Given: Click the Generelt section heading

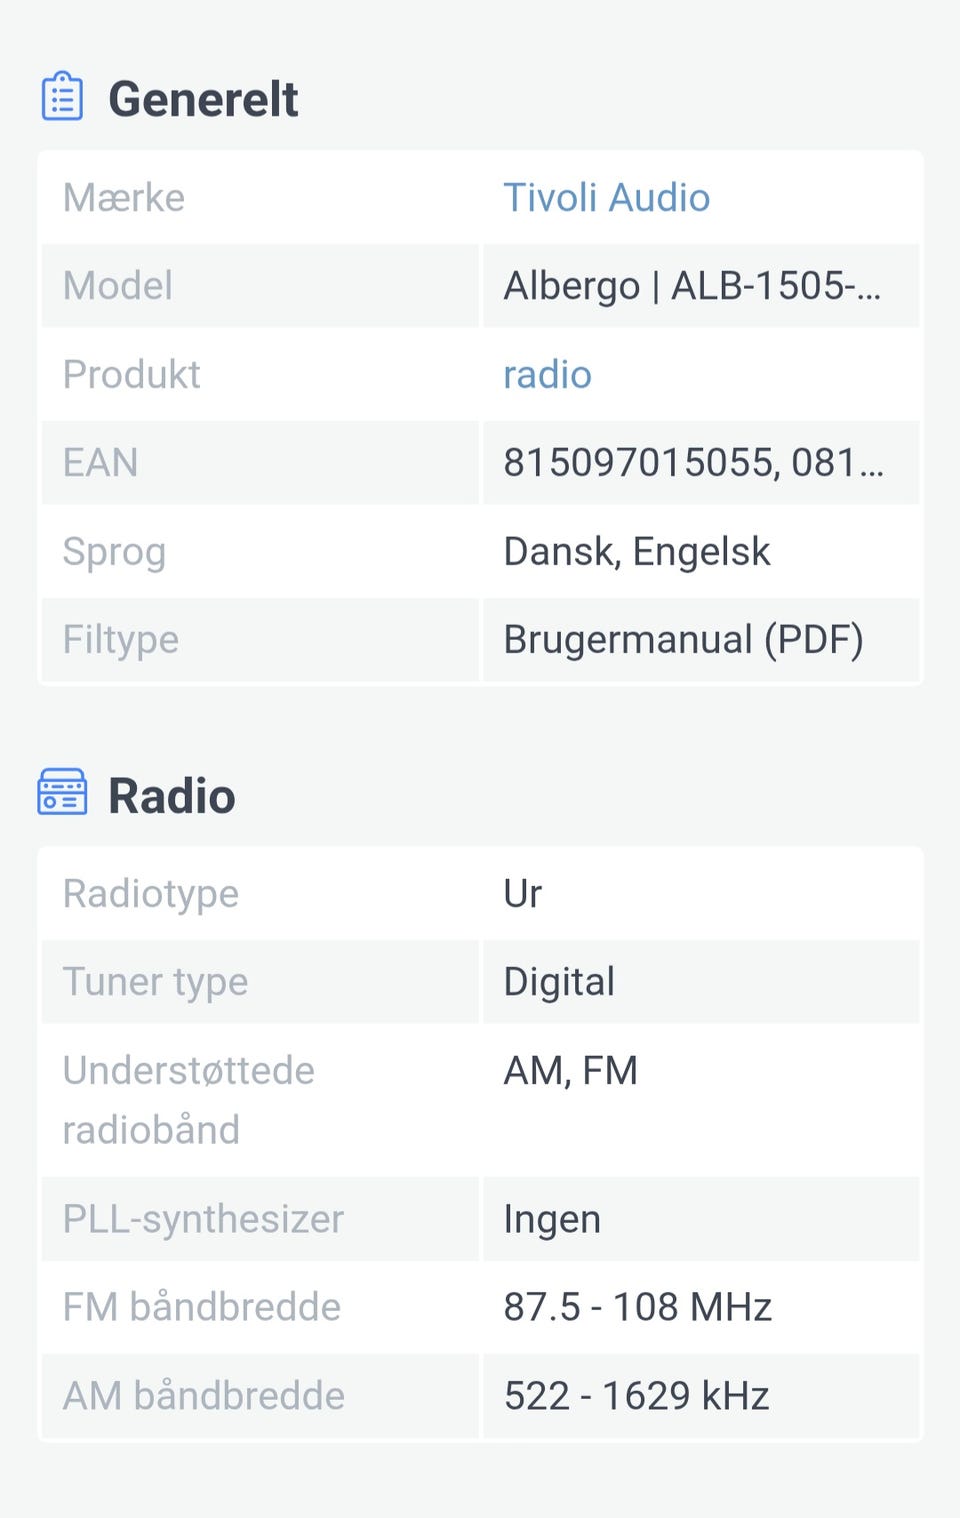Looking at the screenshot, I should pyautogui.click(x=203, y=99).
